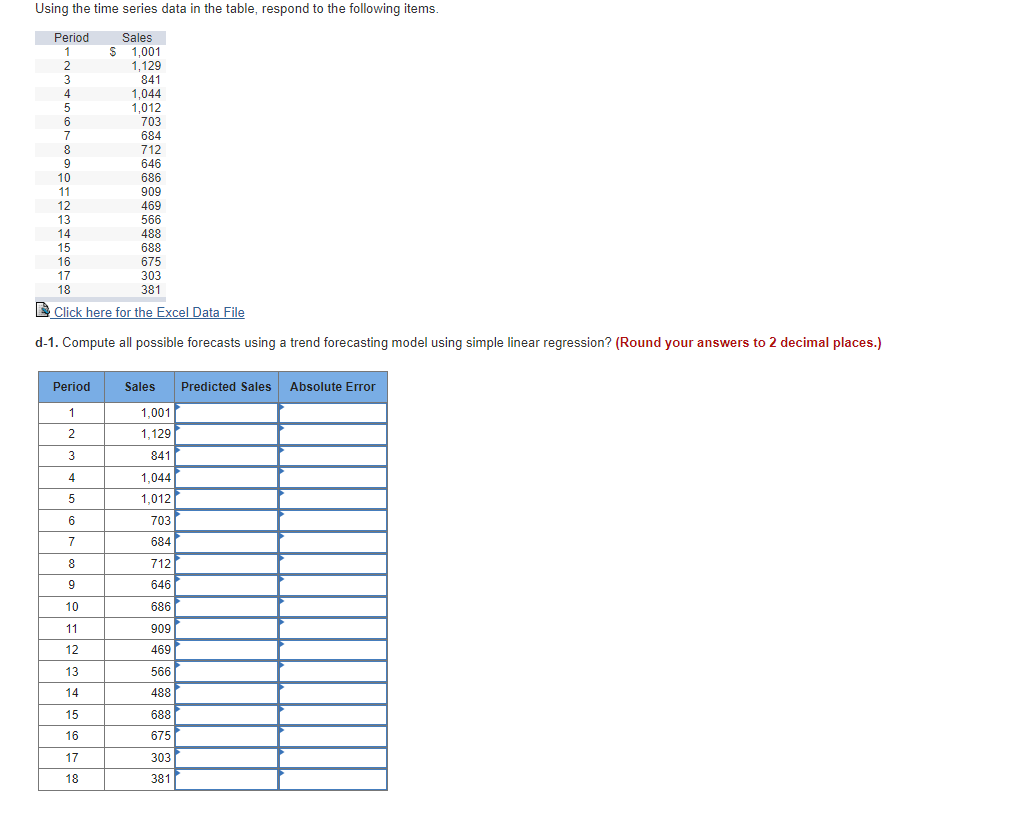Image resolution: width=1016 pixels, height=825 pixels.
Task: Select Predicted Sales input for period 15
Action: point(227,715)
